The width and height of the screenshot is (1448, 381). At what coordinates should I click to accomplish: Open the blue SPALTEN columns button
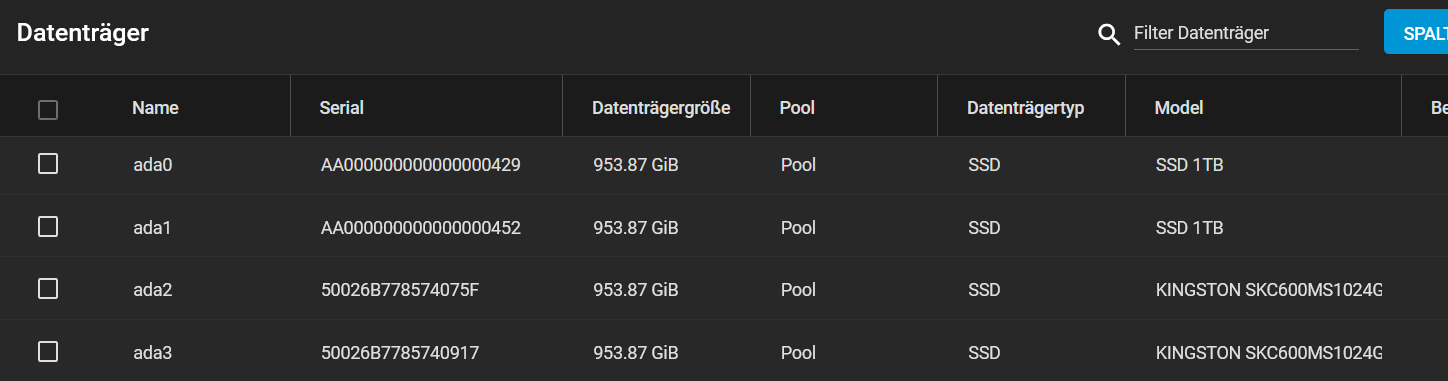click(1416, 32)
